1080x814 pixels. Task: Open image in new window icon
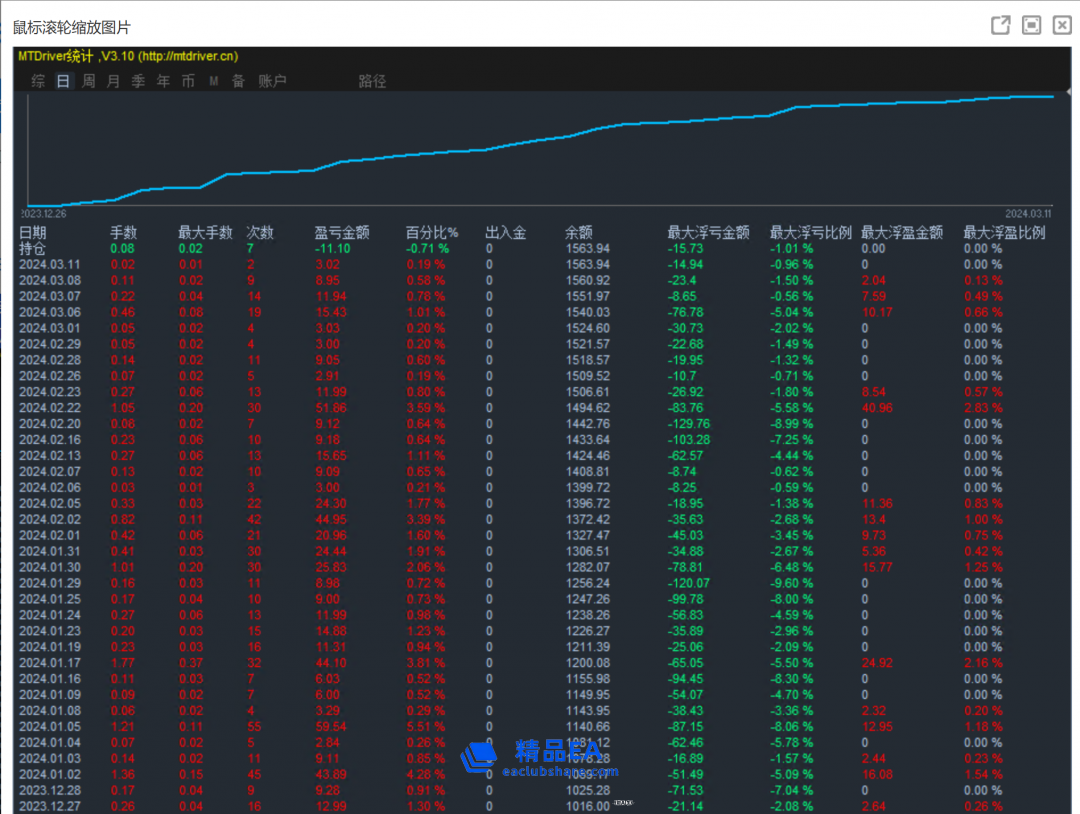pos(1000,26)
